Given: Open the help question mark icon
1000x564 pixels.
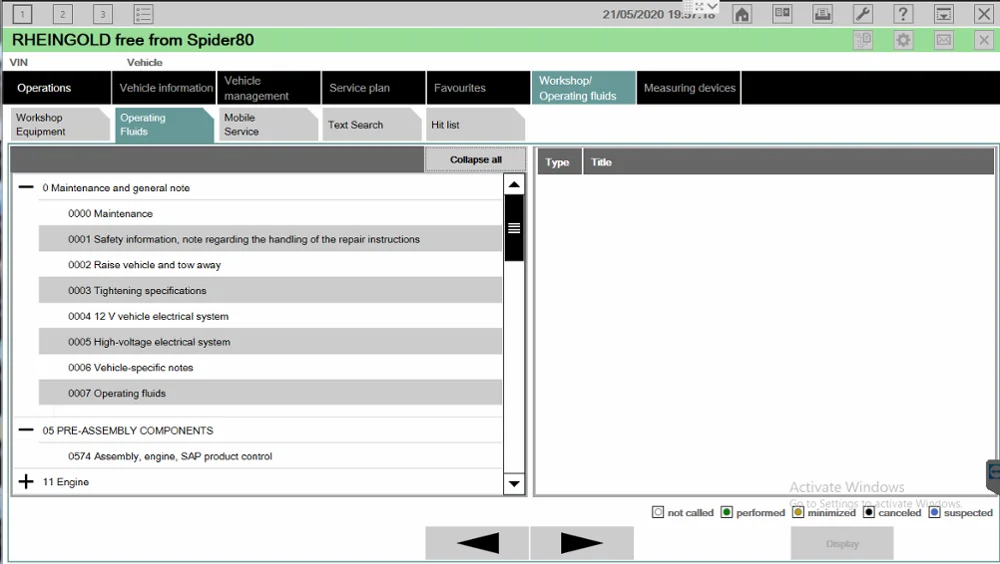Looking at the screenshot, I should click(x=903, y=14).
